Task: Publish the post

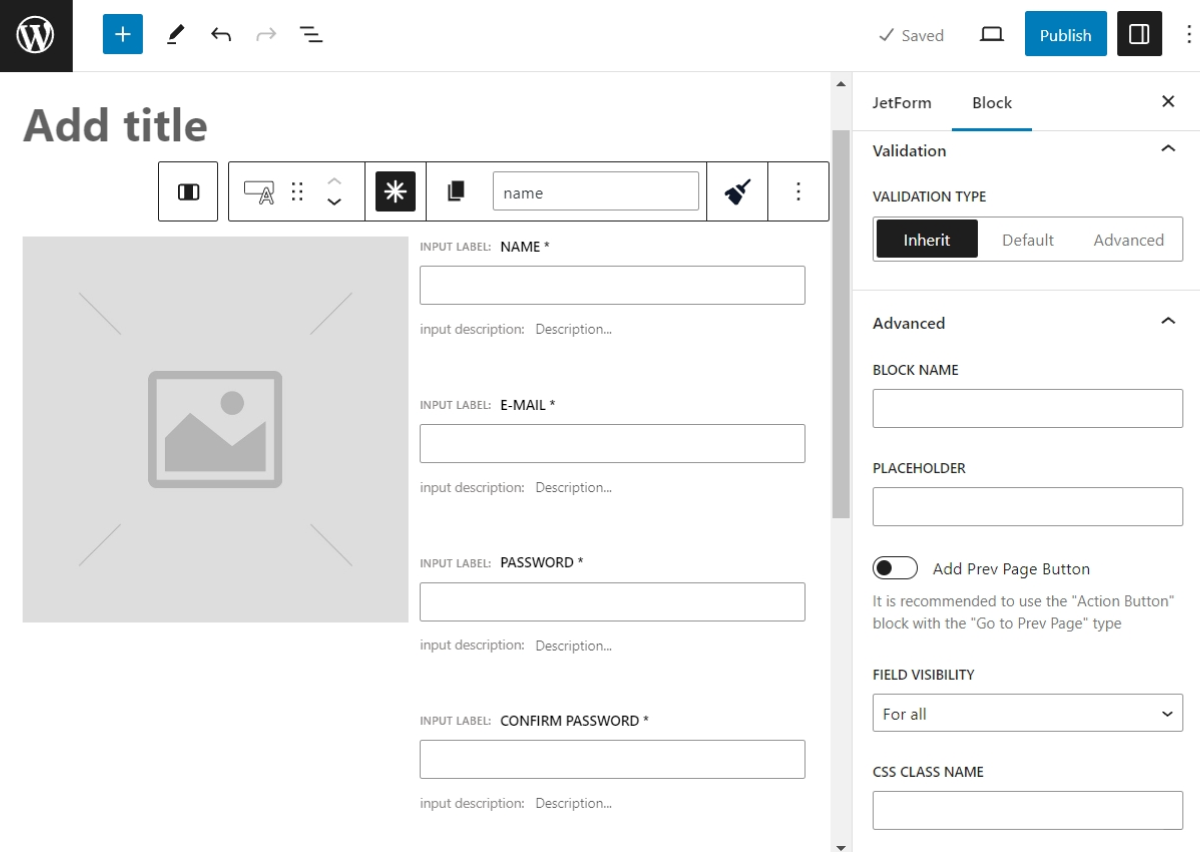Action: click(1065, 34)
